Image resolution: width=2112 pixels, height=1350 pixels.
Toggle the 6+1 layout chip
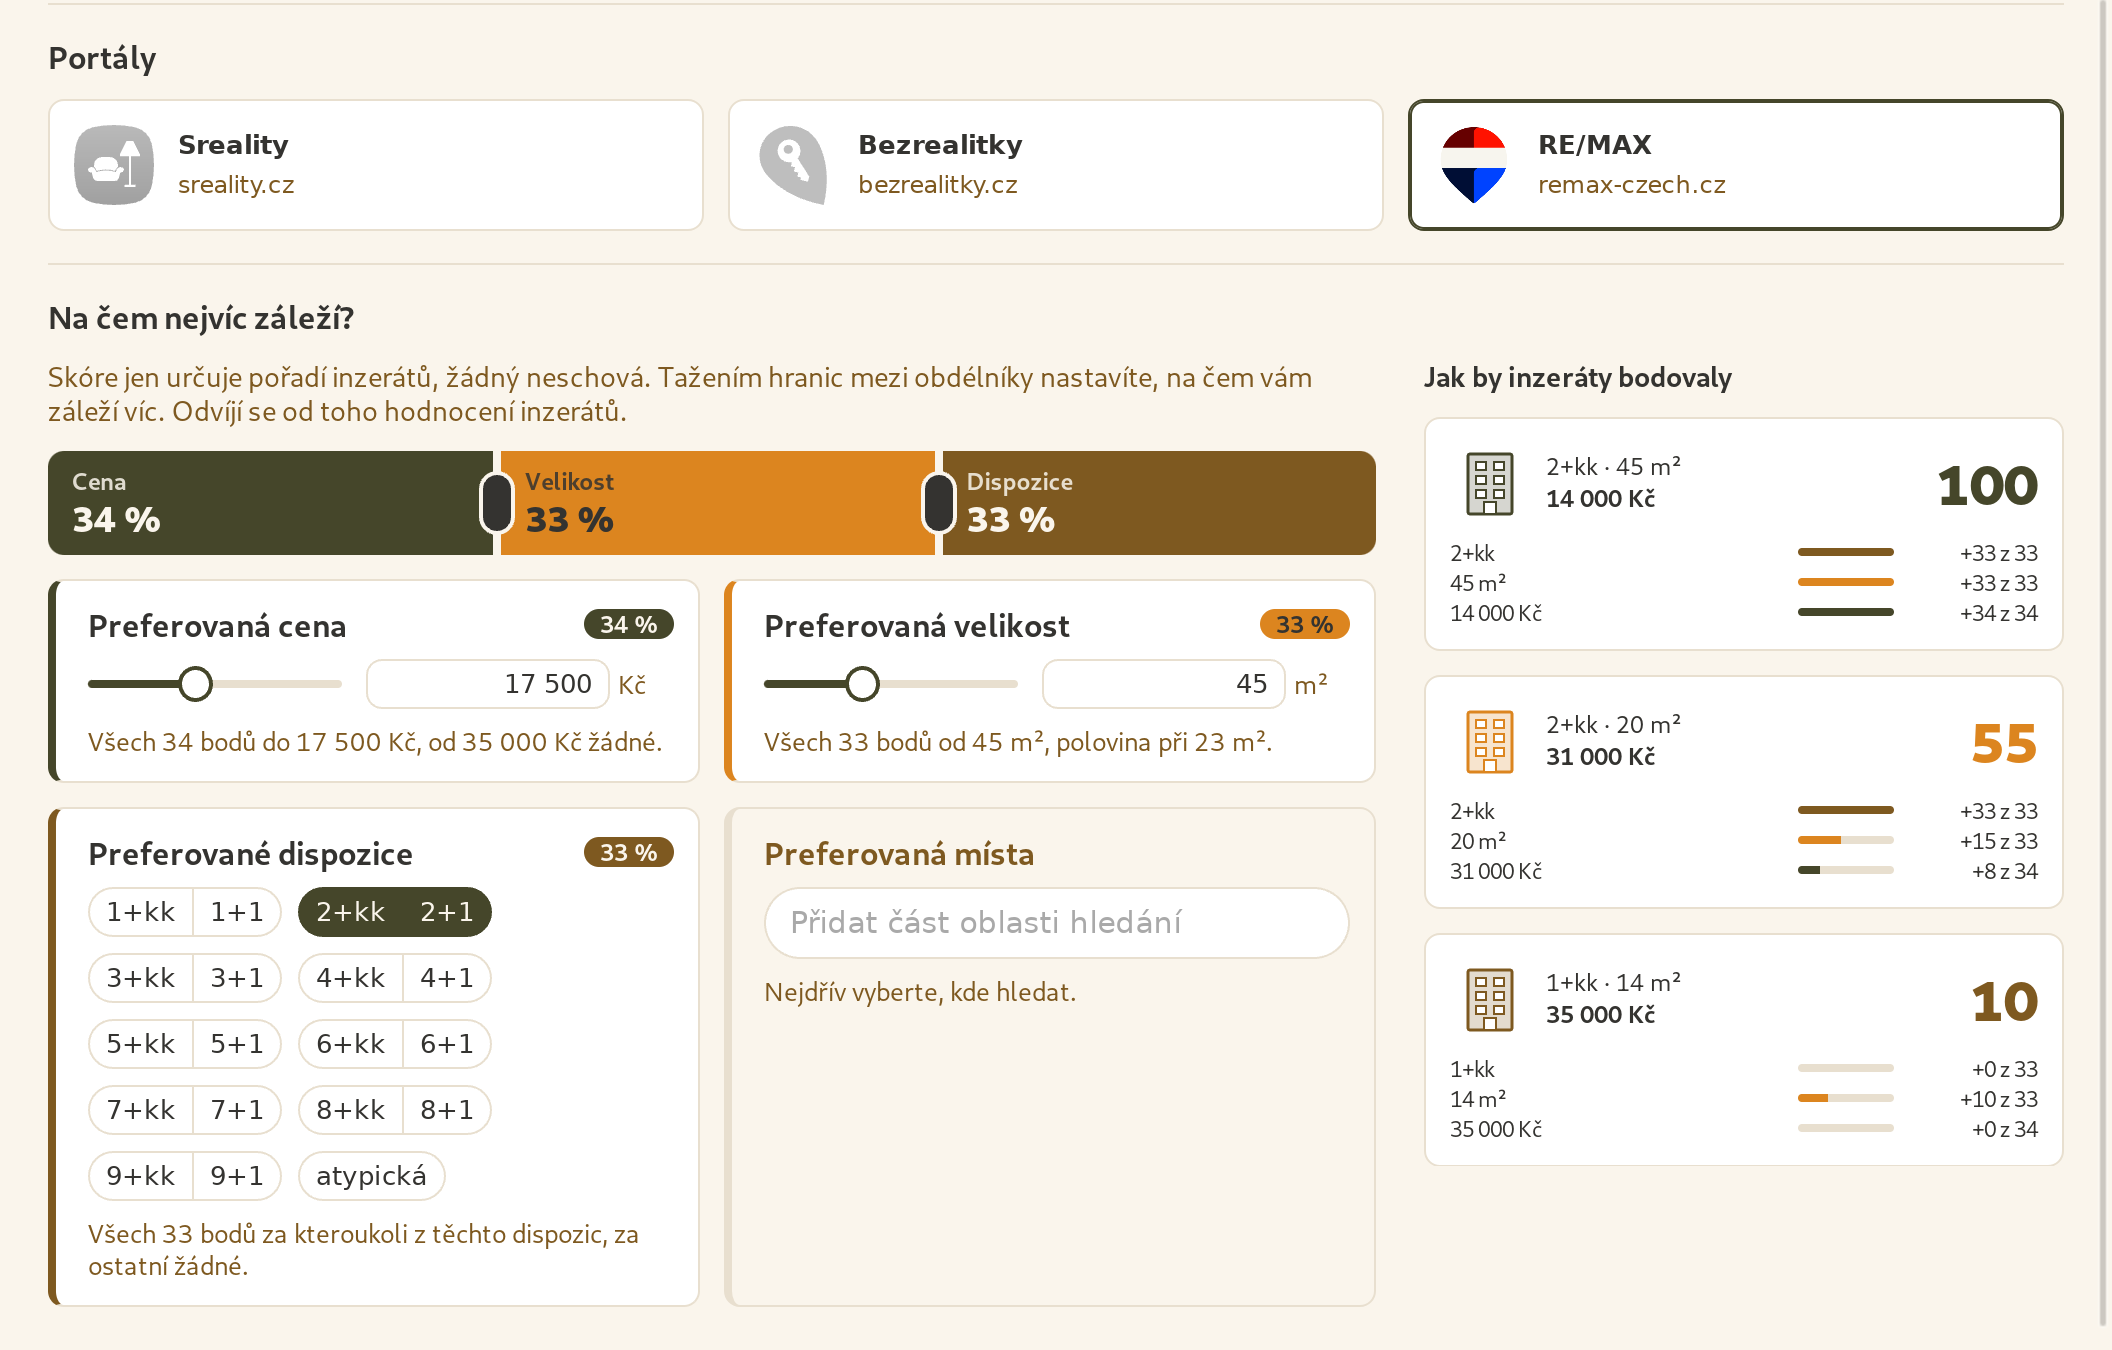(447, 1044)
